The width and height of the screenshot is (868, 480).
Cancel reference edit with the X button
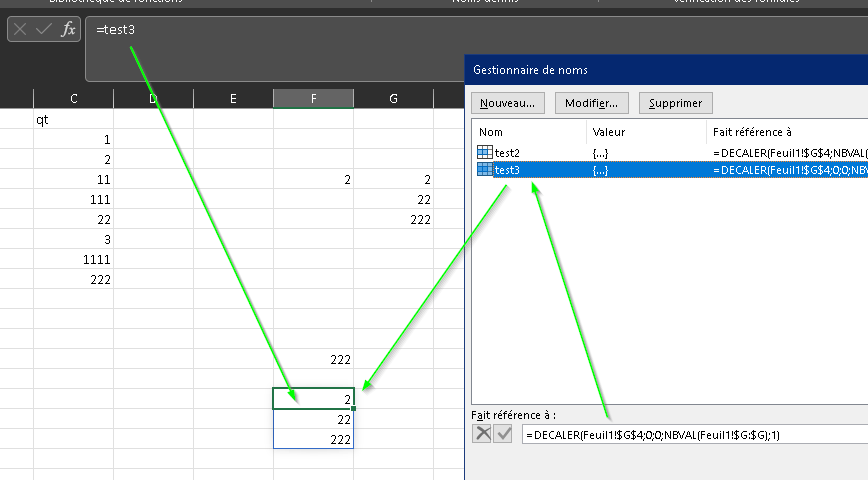coord(483,433)
